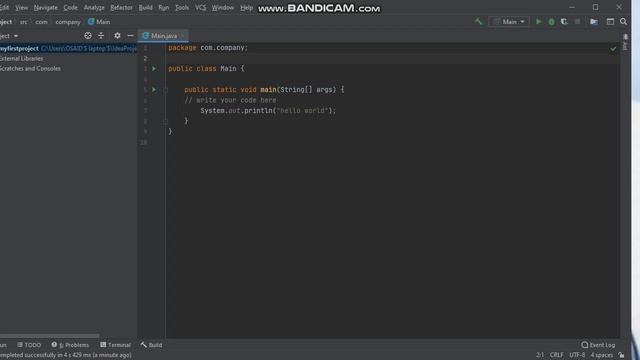Open the Window menu
This screenshot has width=640, height=360.
click(222, 8)
